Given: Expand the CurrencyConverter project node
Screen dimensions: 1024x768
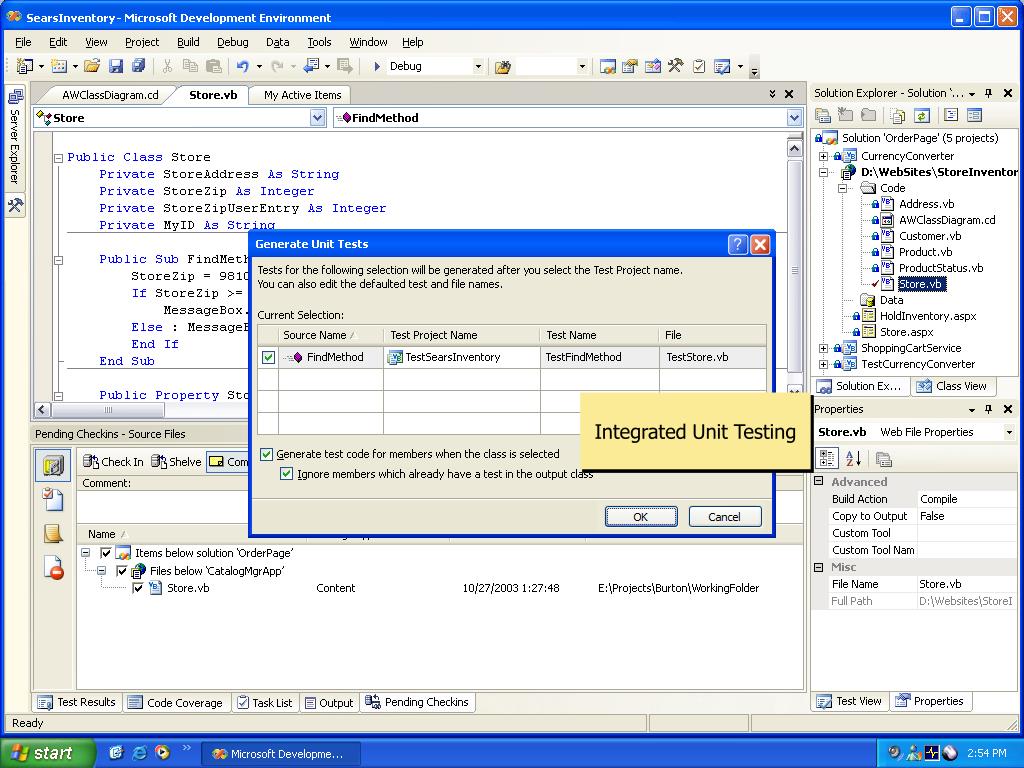Looking at the screenshot, I should [824, 156].
